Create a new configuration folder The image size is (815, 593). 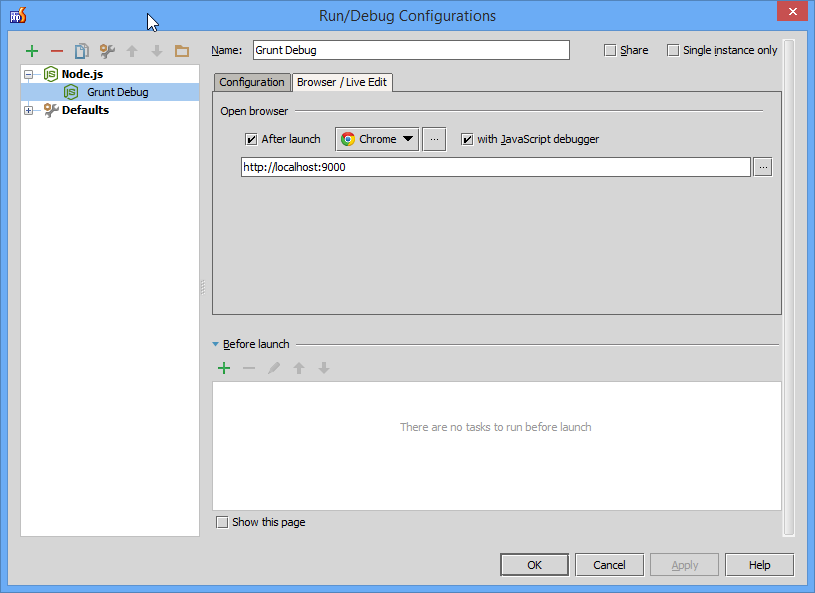click(x=182, y=51)
